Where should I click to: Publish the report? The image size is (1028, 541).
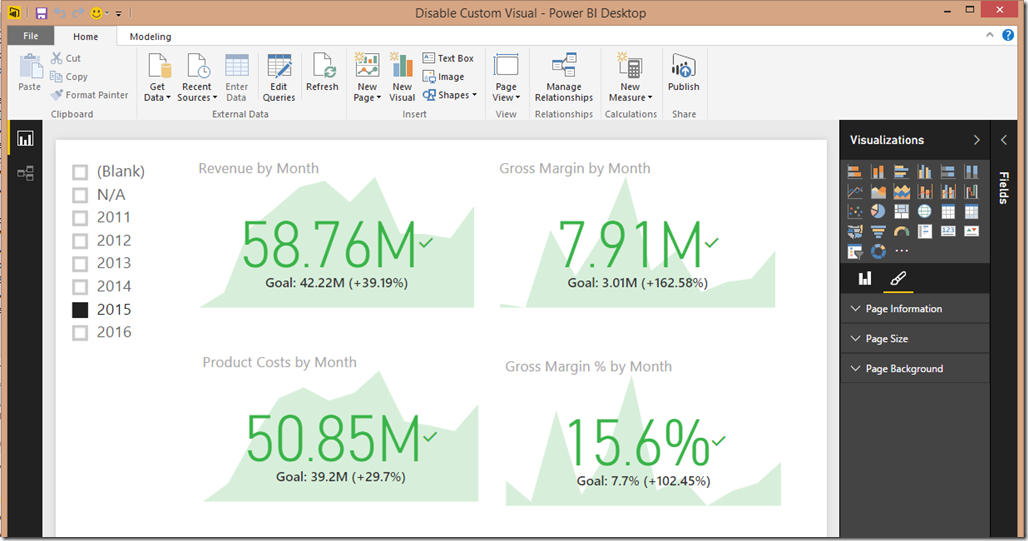pyautogui.click(x=684, y=72)
